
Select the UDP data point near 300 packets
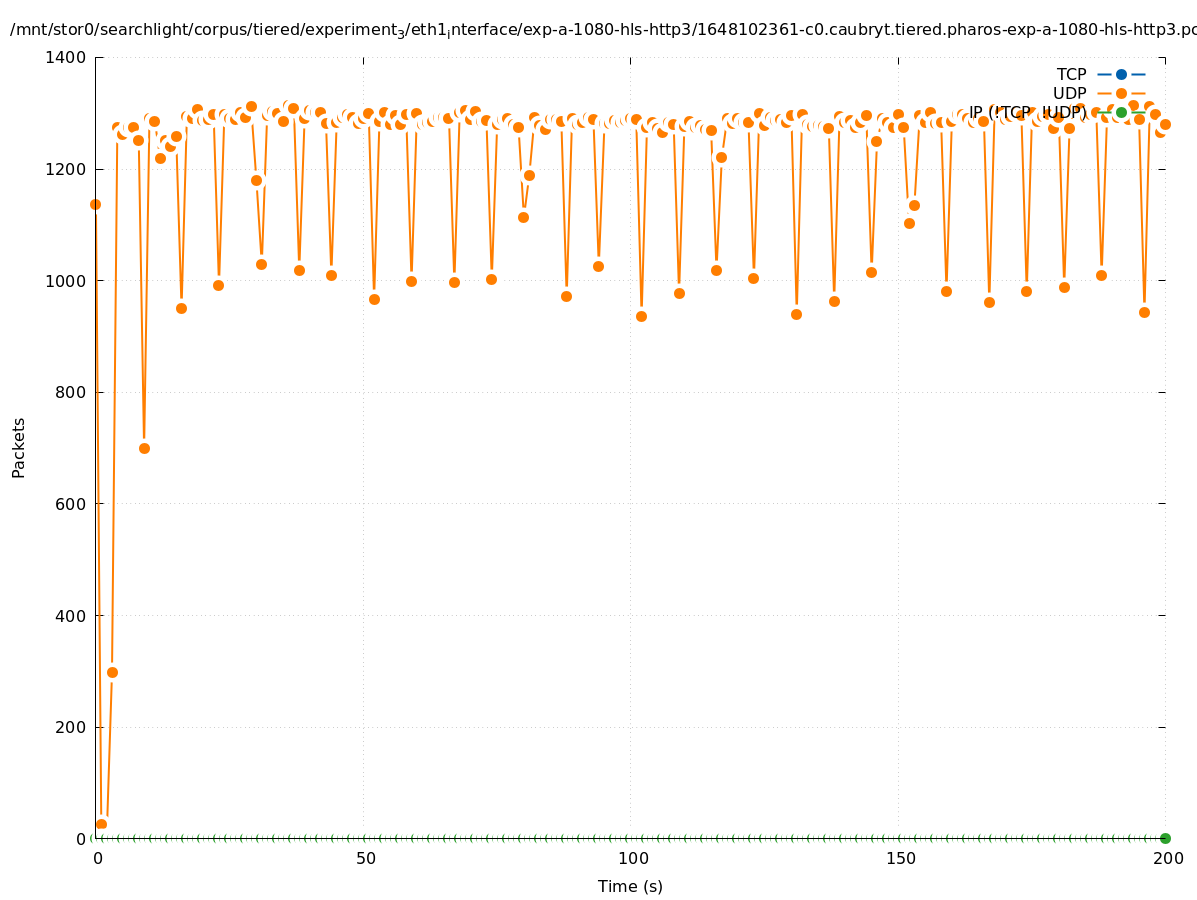click(x=112, y=672)
